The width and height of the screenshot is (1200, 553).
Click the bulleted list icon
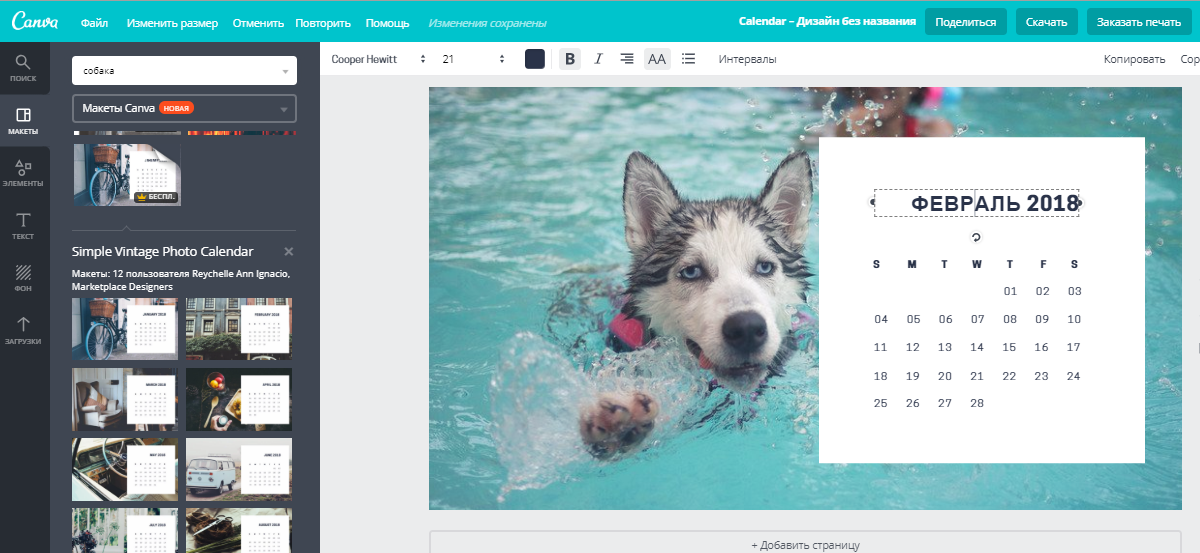[688, 59]
